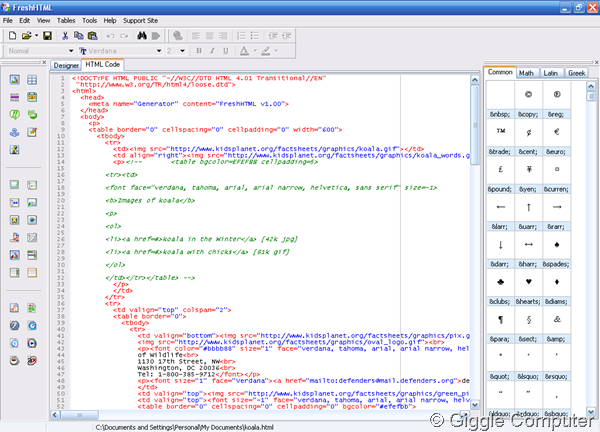Switch to the Math symbols tab
Image resolution: width=600 pixels, height=432 pixels.
(x=526, y=73)
